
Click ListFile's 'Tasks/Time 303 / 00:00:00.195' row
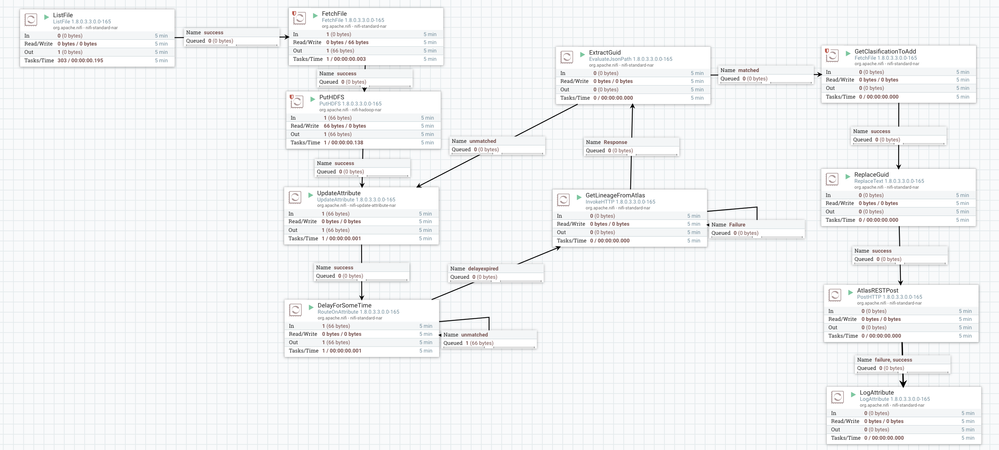point(97,61)
